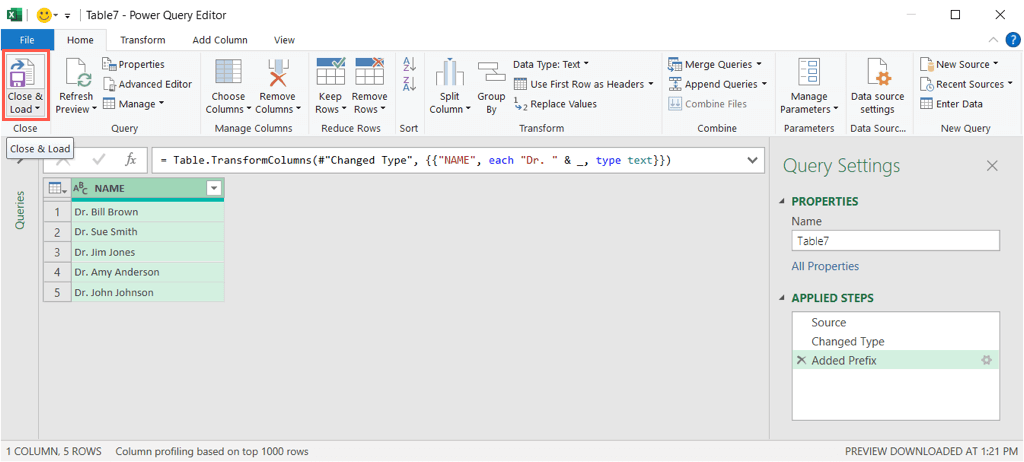The height and width of the screenshot is (462, 1024).
Task: Delete the Added Prefix step with X
Action: [801, 360]
